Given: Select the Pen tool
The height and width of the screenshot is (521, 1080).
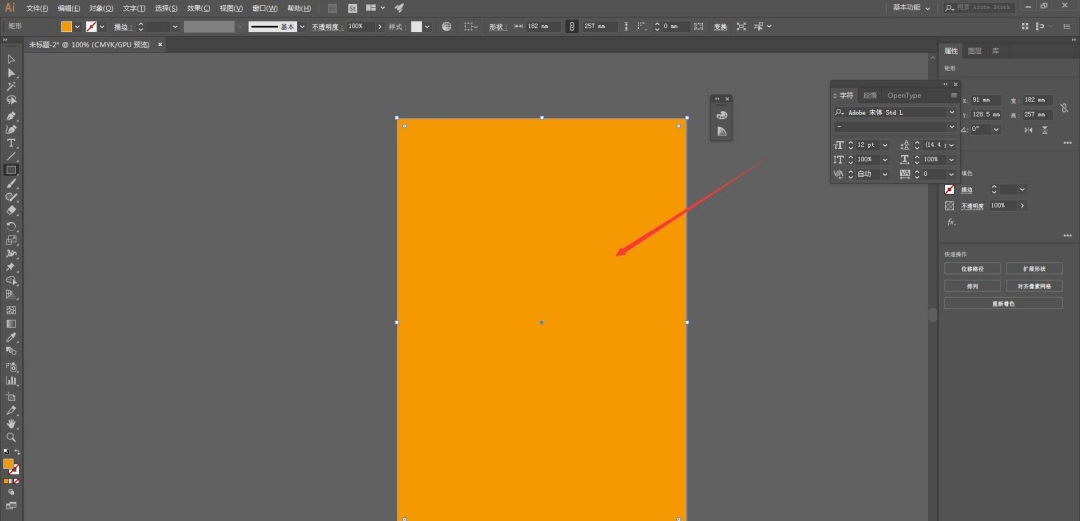Looking at the screenshot, I should (11, 116).
